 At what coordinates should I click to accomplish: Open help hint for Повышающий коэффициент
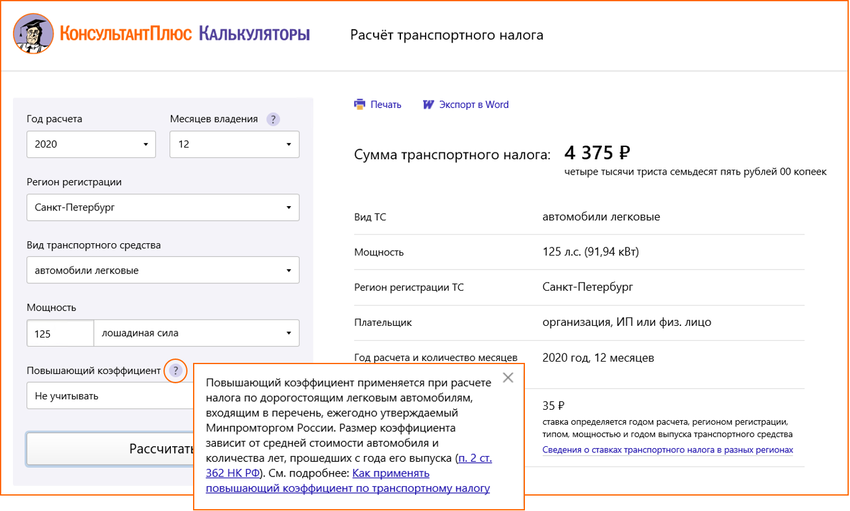tap(175, 371)
